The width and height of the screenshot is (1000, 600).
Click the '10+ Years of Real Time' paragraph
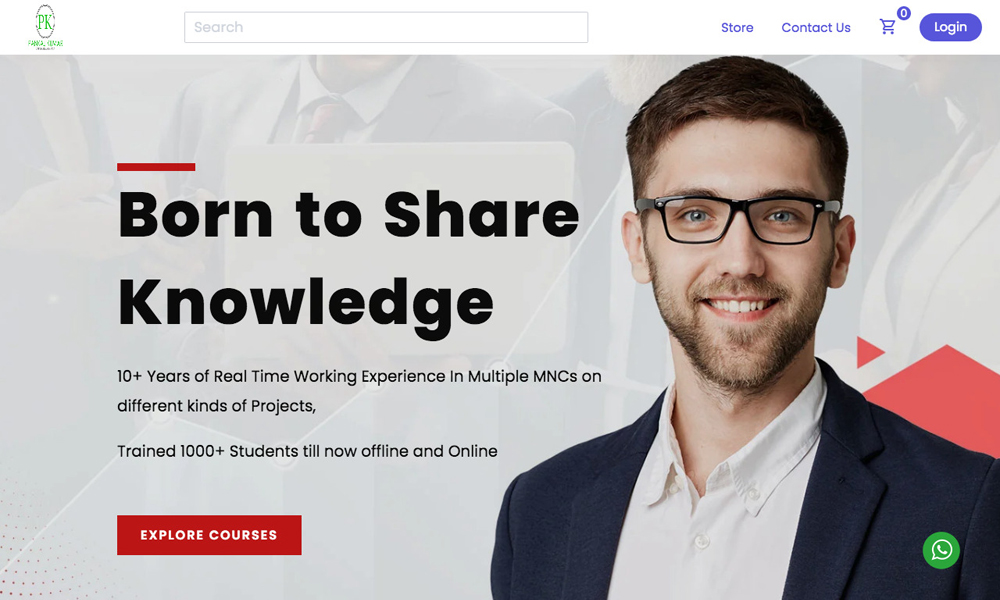359,391
